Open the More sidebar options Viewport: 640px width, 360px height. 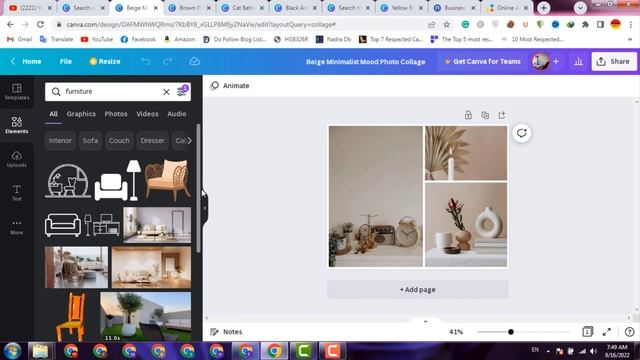coord(17,227)
